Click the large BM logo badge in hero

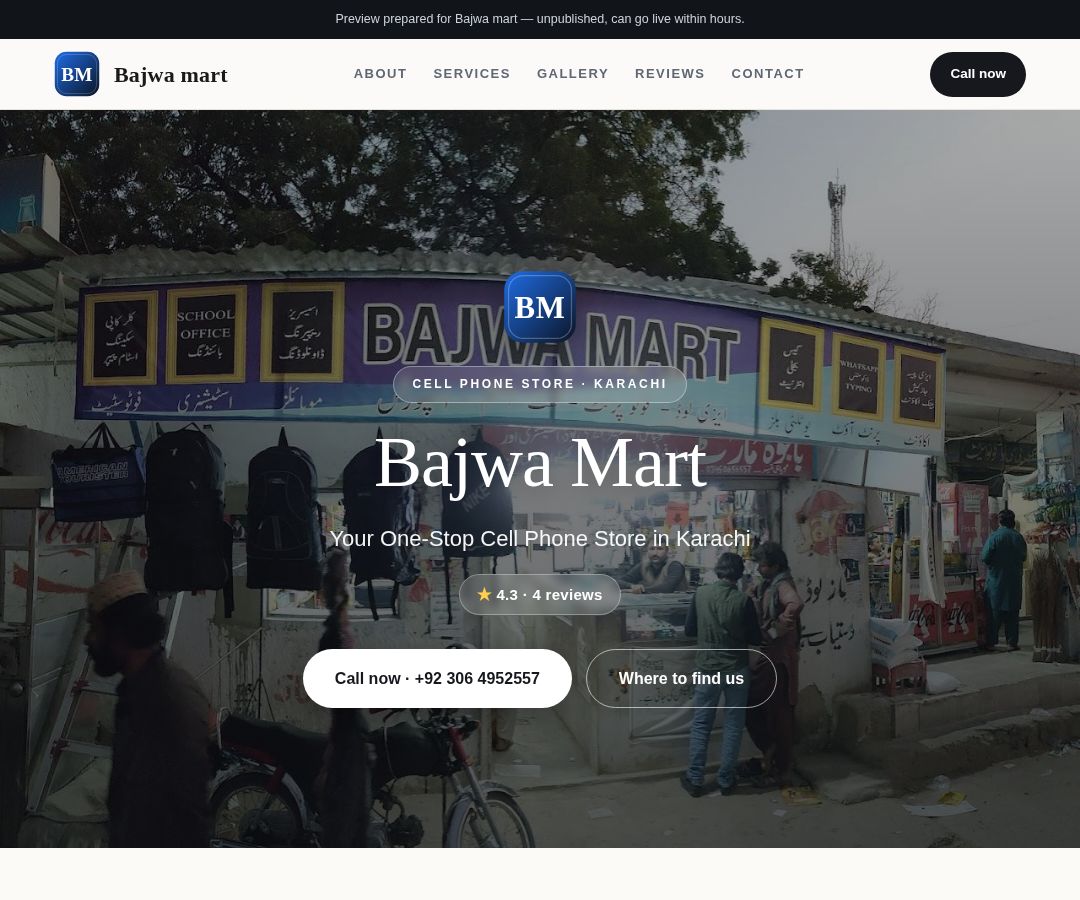pos(539,307)
